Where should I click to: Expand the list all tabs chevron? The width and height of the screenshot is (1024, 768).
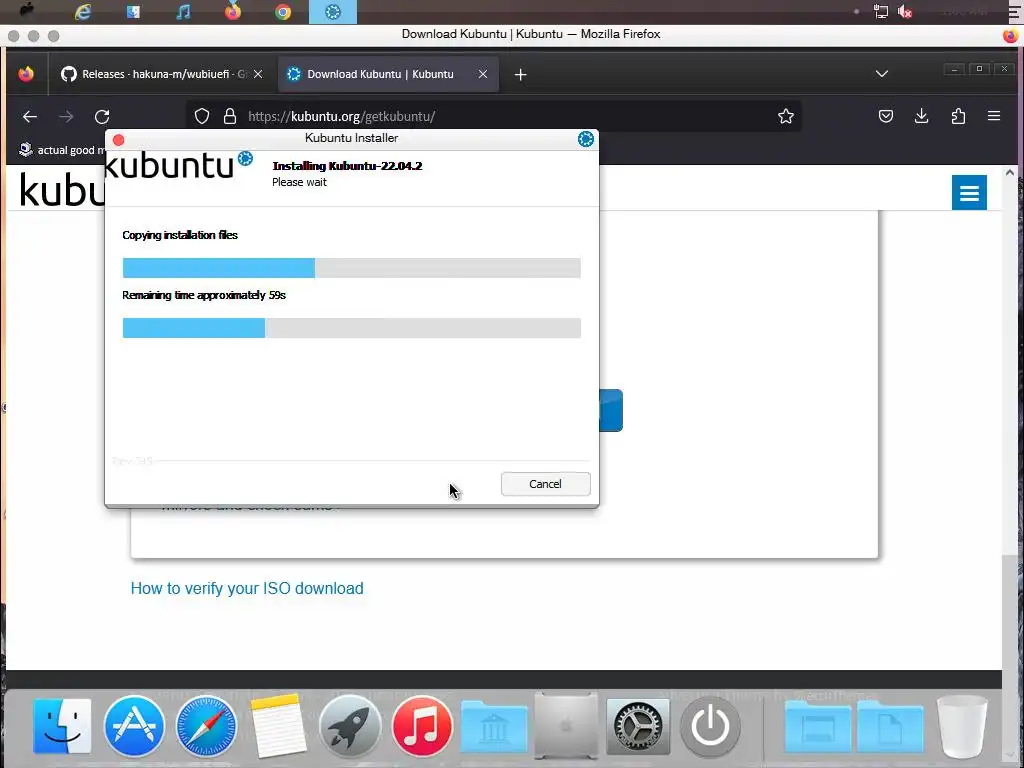coord(882,74)
